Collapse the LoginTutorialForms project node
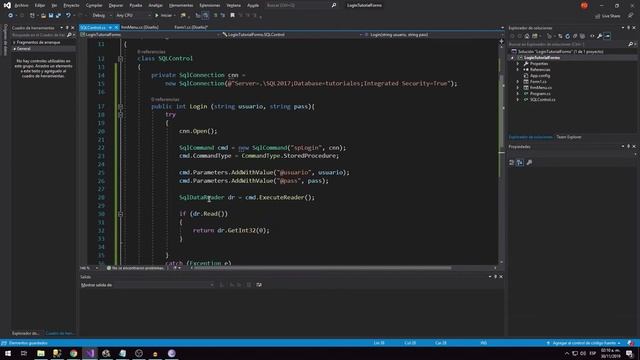Image resolution: width=640 pixels, height=360 pixels. pos(512,58)
